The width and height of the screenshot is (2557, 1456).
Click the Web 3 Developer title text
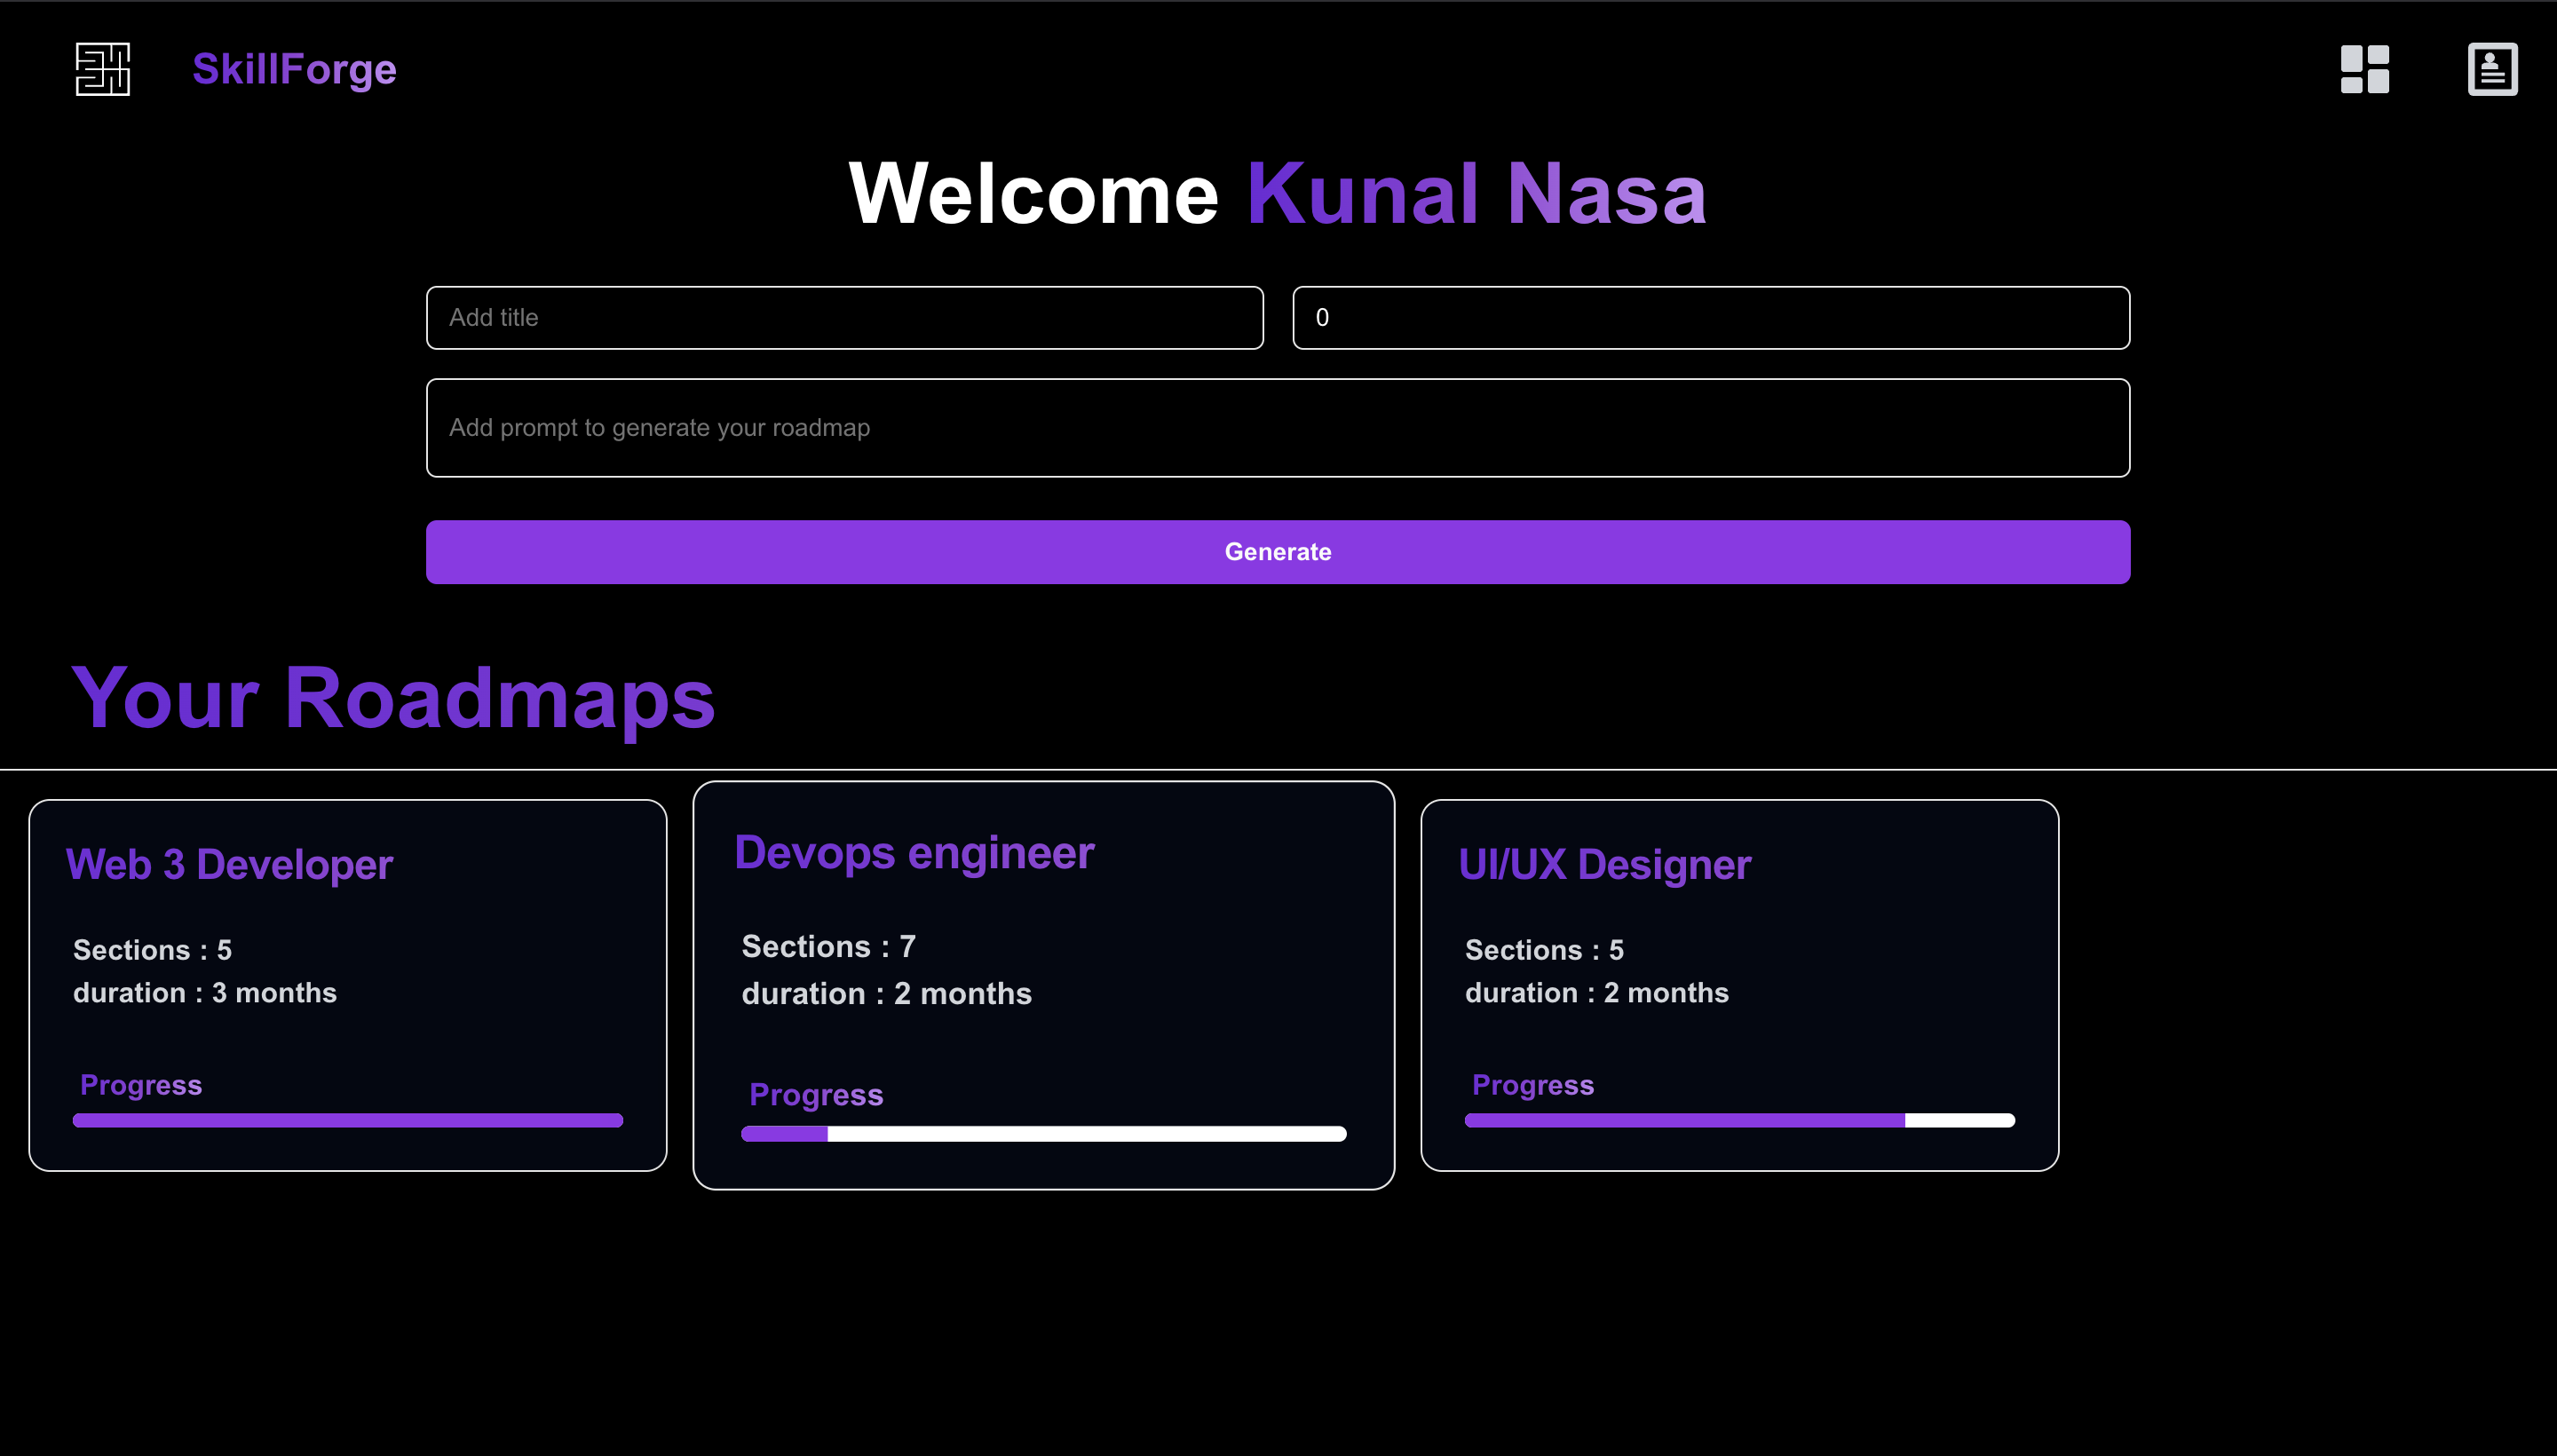point(229,865)
